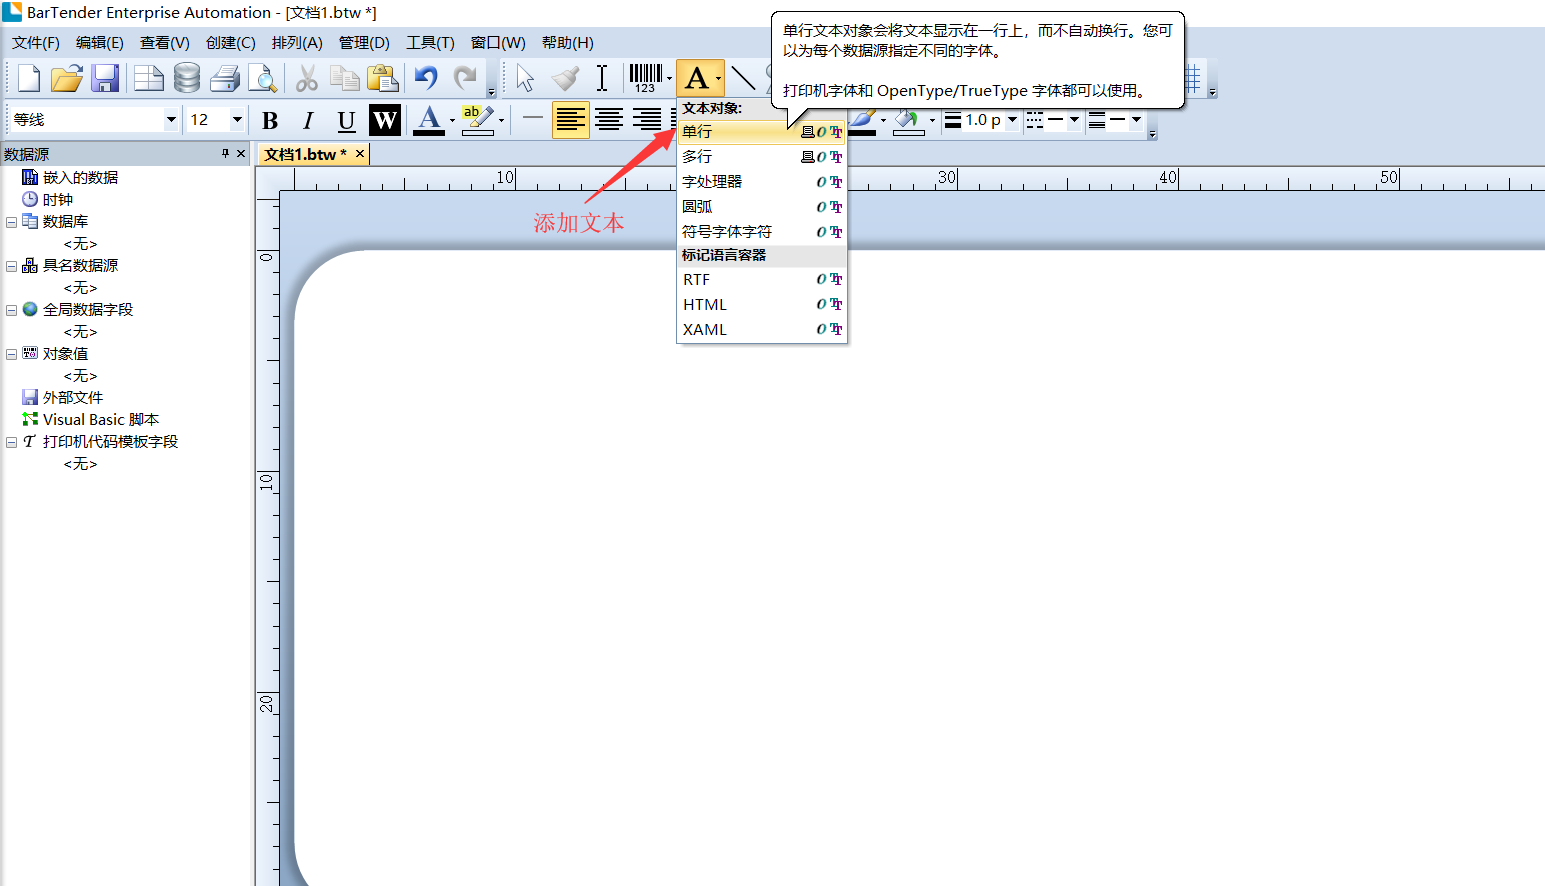Collapse the 数据库 tree node

12,222
